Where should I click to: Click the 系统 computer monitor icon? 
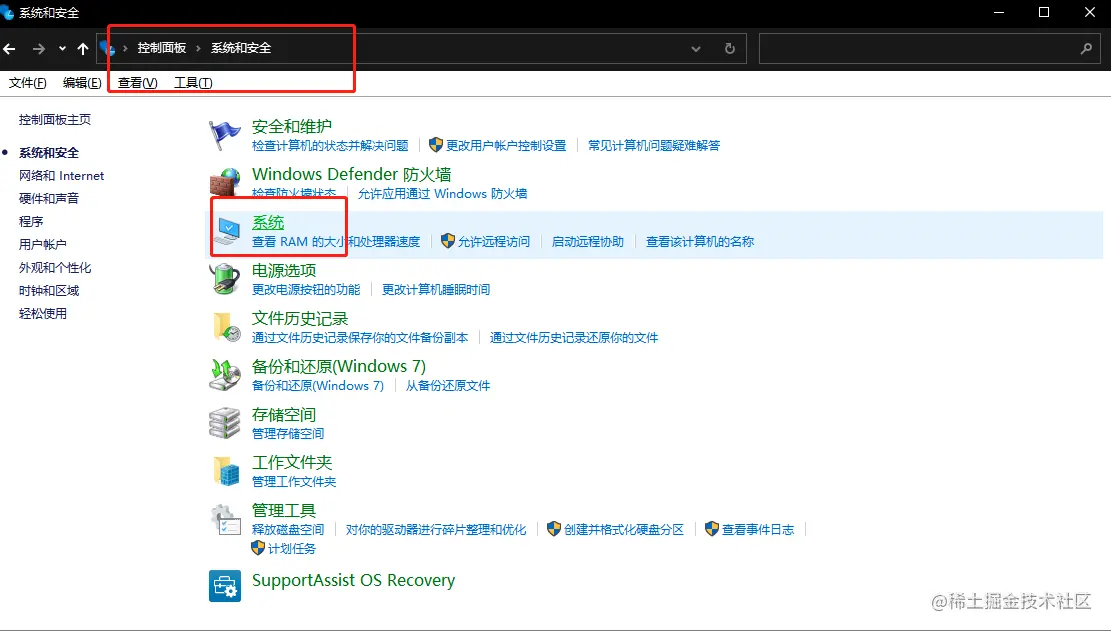point(227,231)
